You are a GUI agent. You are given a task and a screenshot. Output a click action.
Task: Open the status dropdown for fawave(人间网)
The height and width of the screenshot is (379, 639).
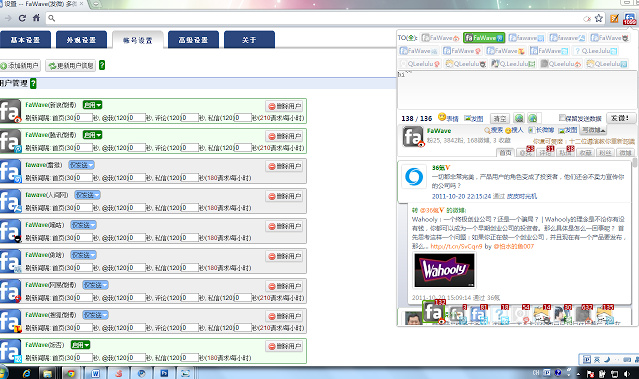tap(87, 195)
